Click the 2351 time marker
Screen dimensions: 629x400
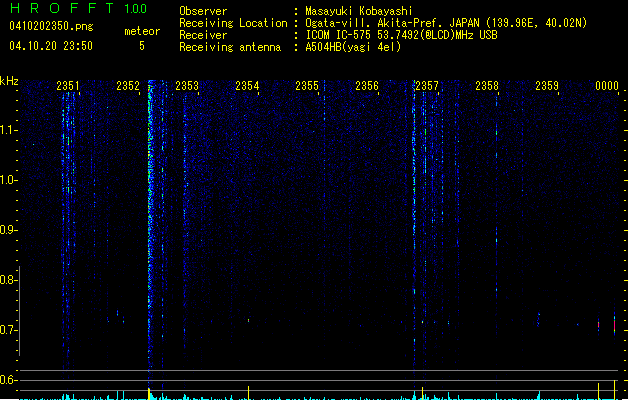pyautogui.click(x=68, y=85)
